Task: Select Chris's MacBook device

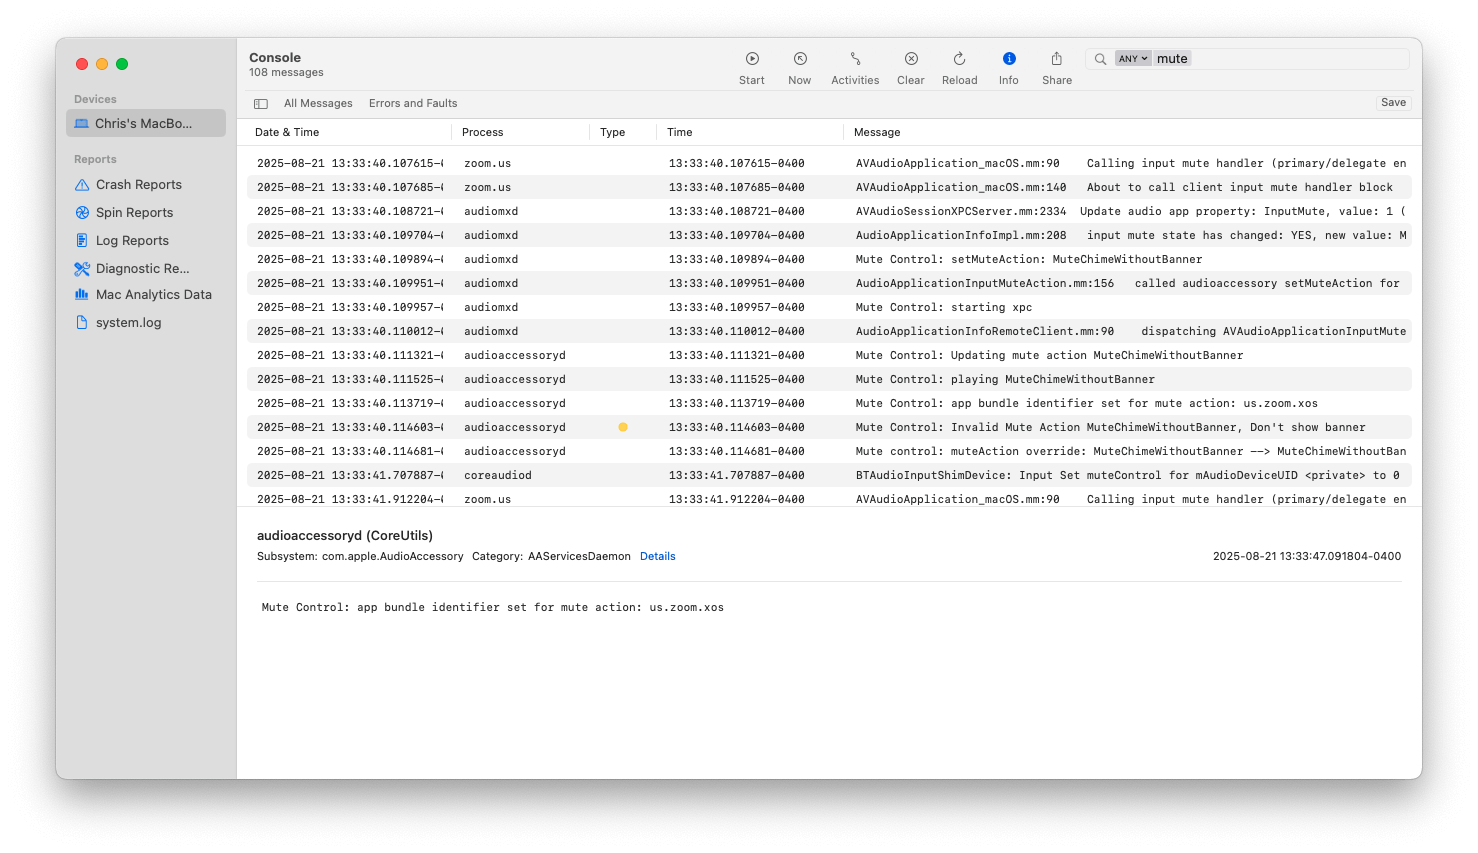Action: [146, 123]
